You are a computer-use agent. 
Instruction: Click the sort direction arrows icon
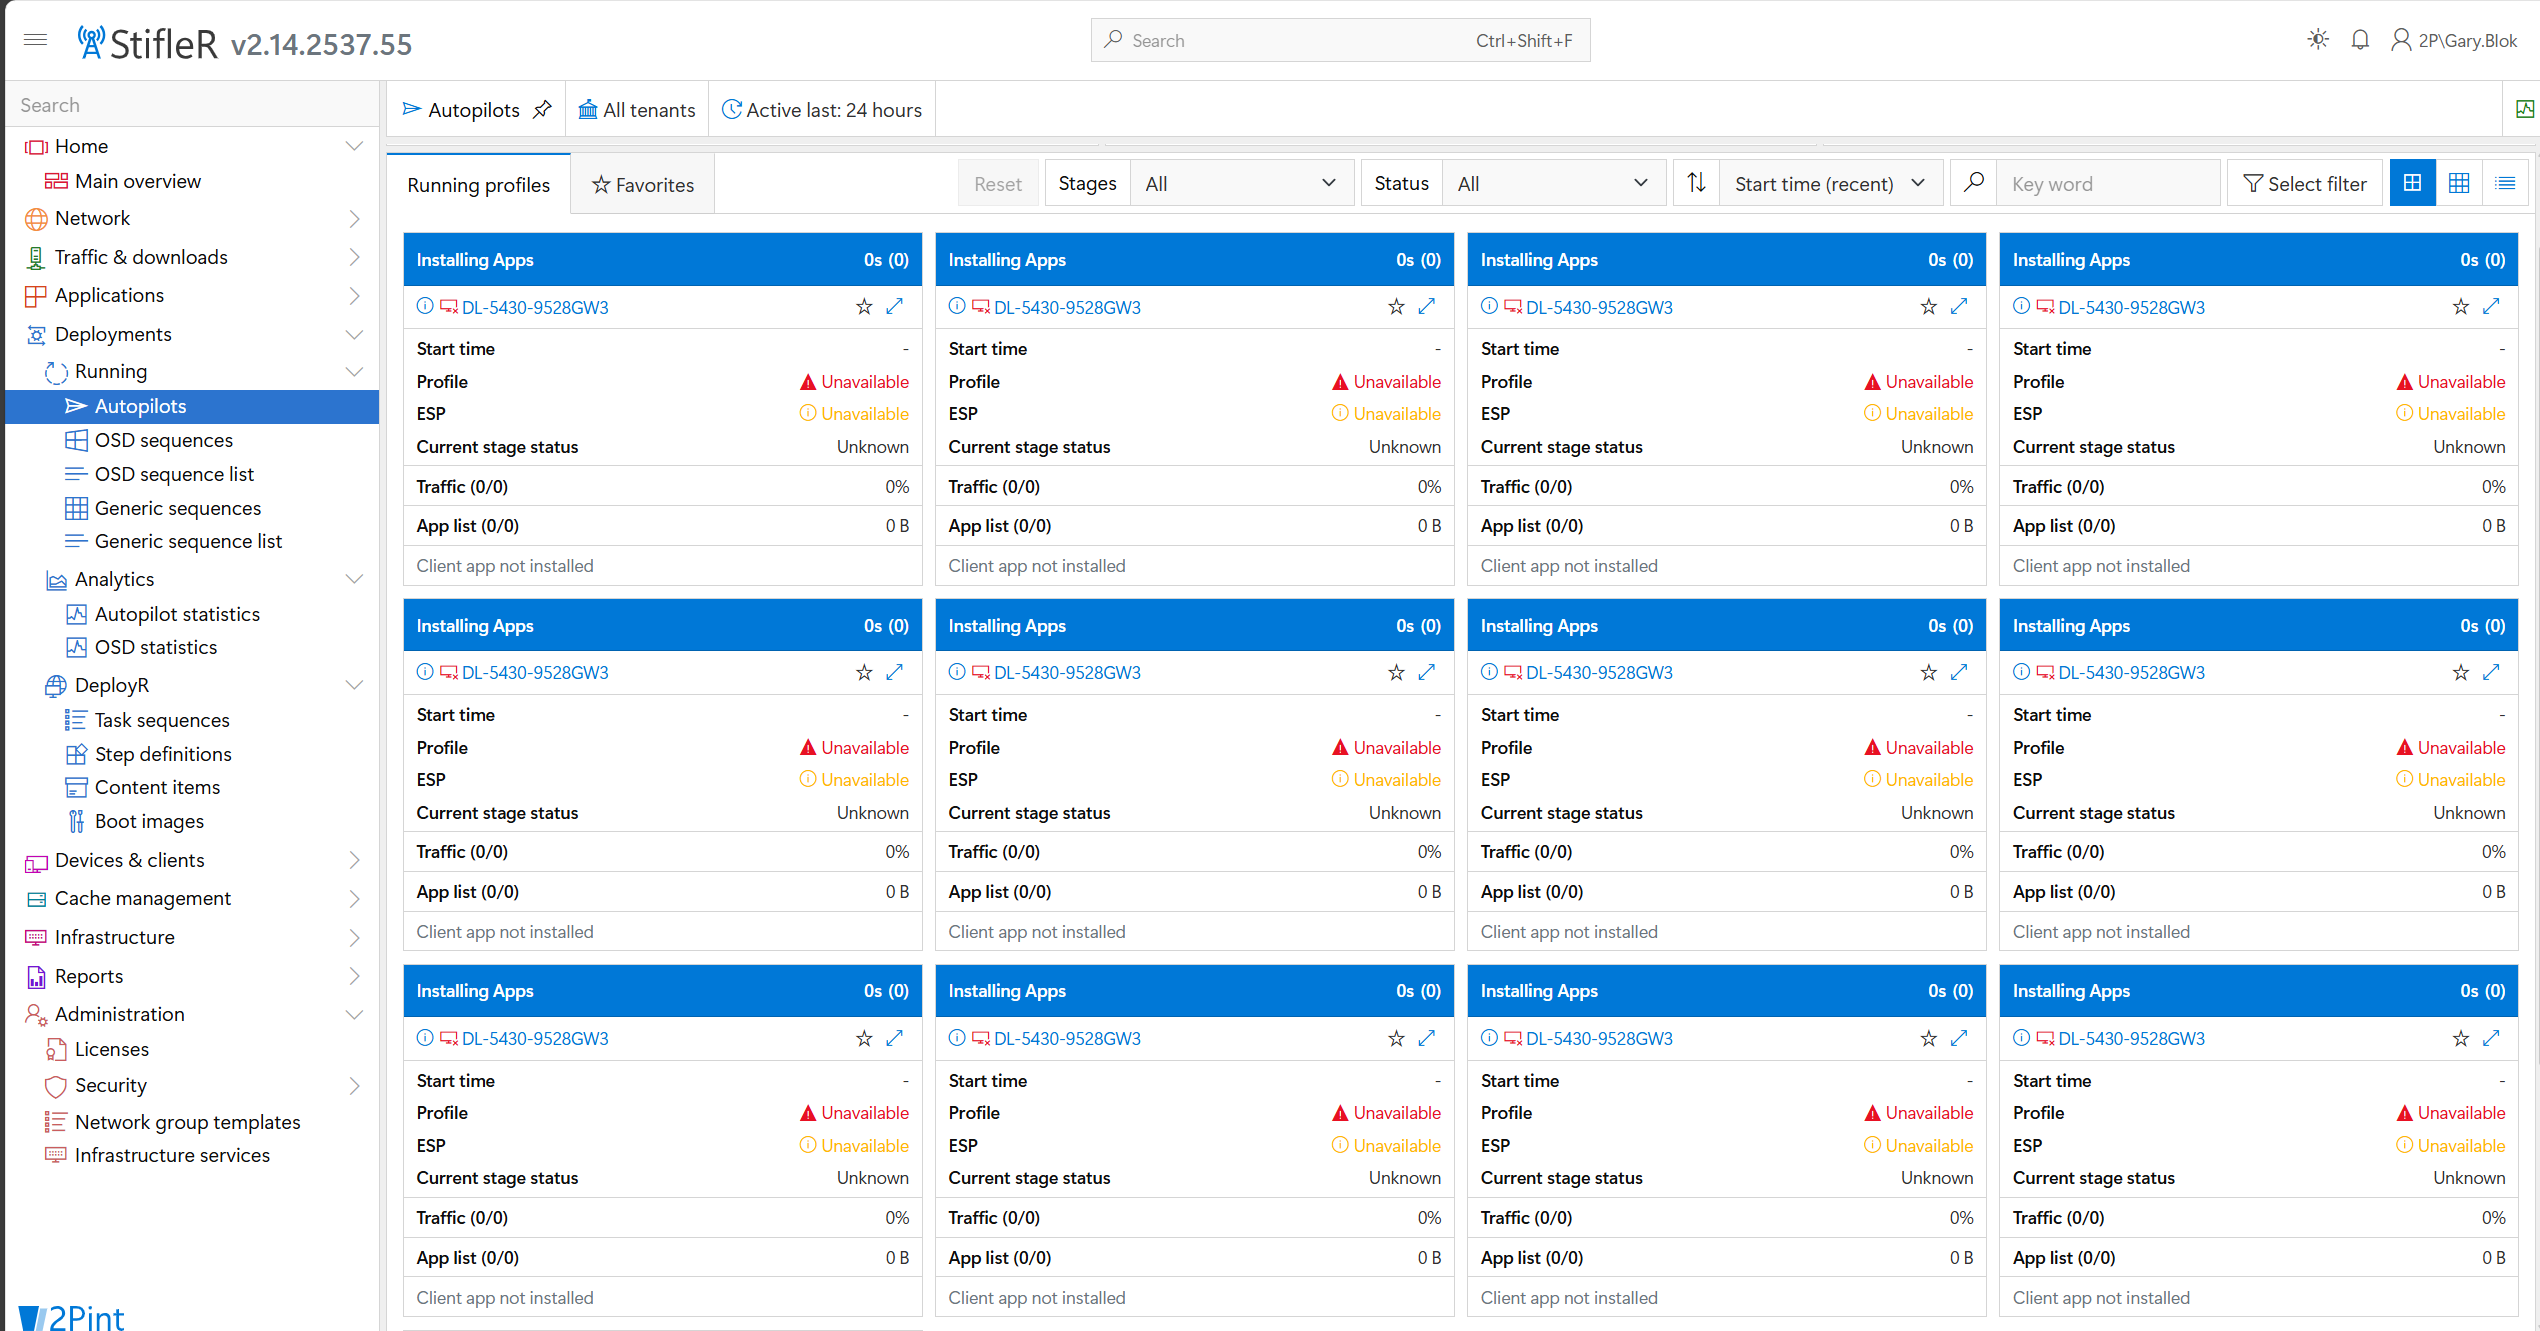click(x=1696, y=183)
